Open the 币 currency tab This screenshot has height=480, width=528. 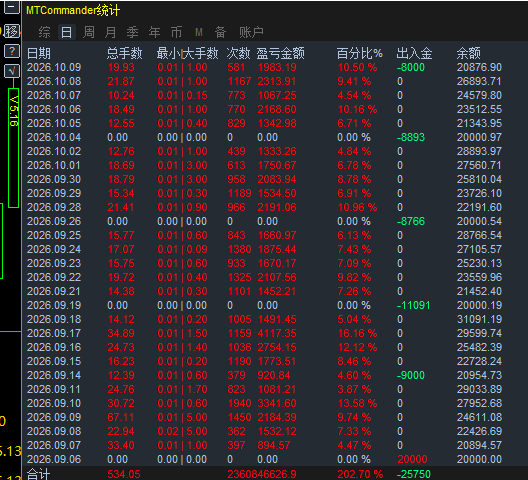(176, 32)
